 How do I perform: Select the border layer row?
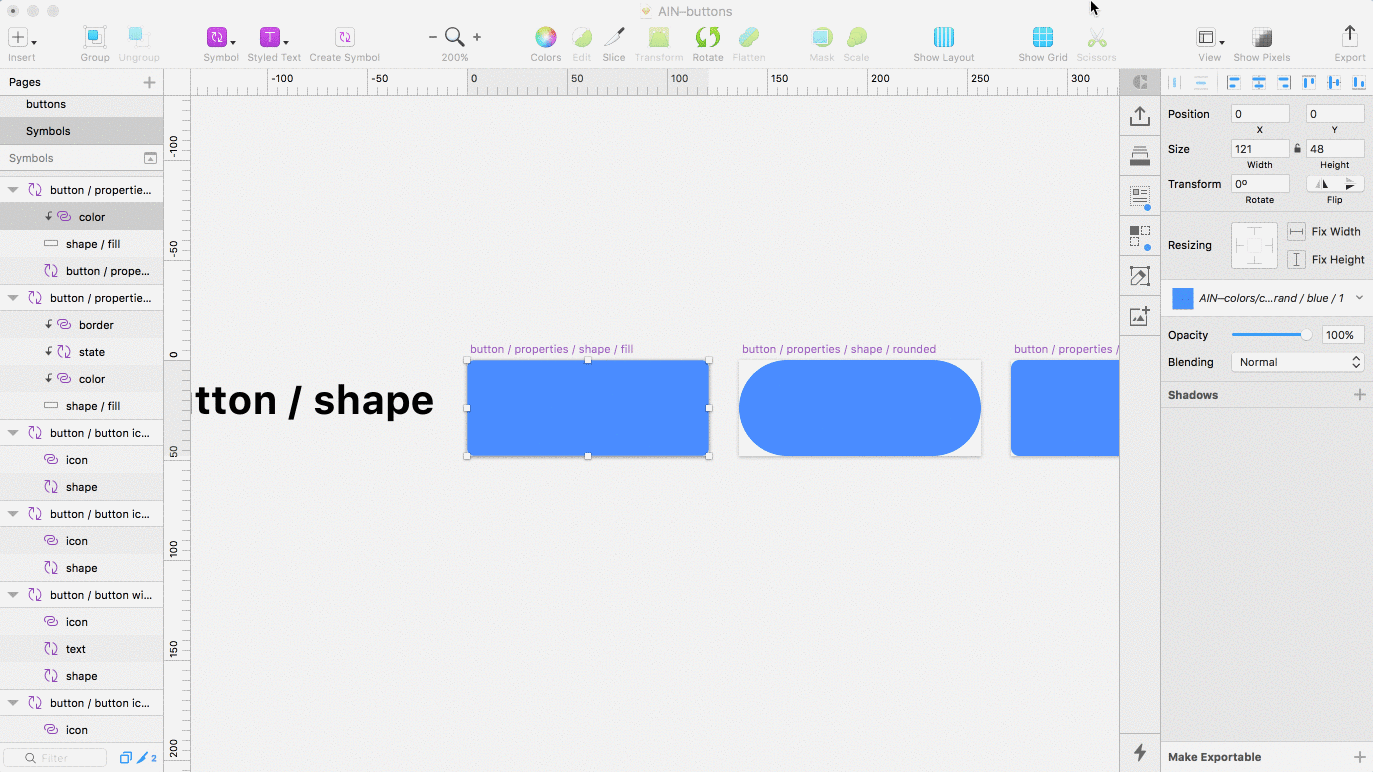point(81,325)
